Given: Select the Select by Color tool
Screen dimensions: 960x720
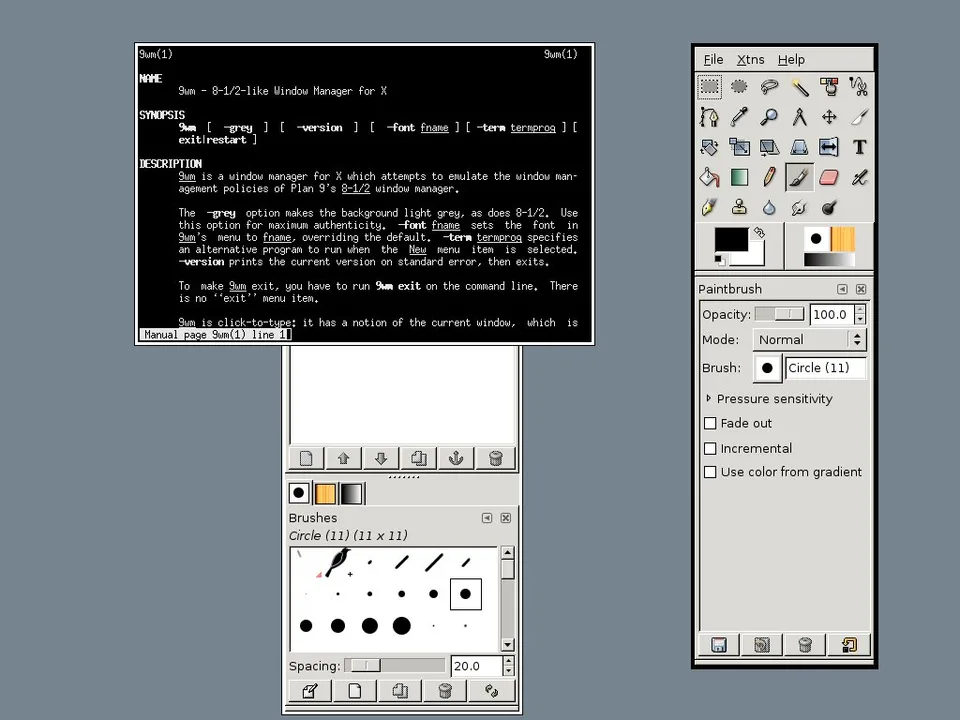Looking at the screenshot, I should (x=830, y=87).
